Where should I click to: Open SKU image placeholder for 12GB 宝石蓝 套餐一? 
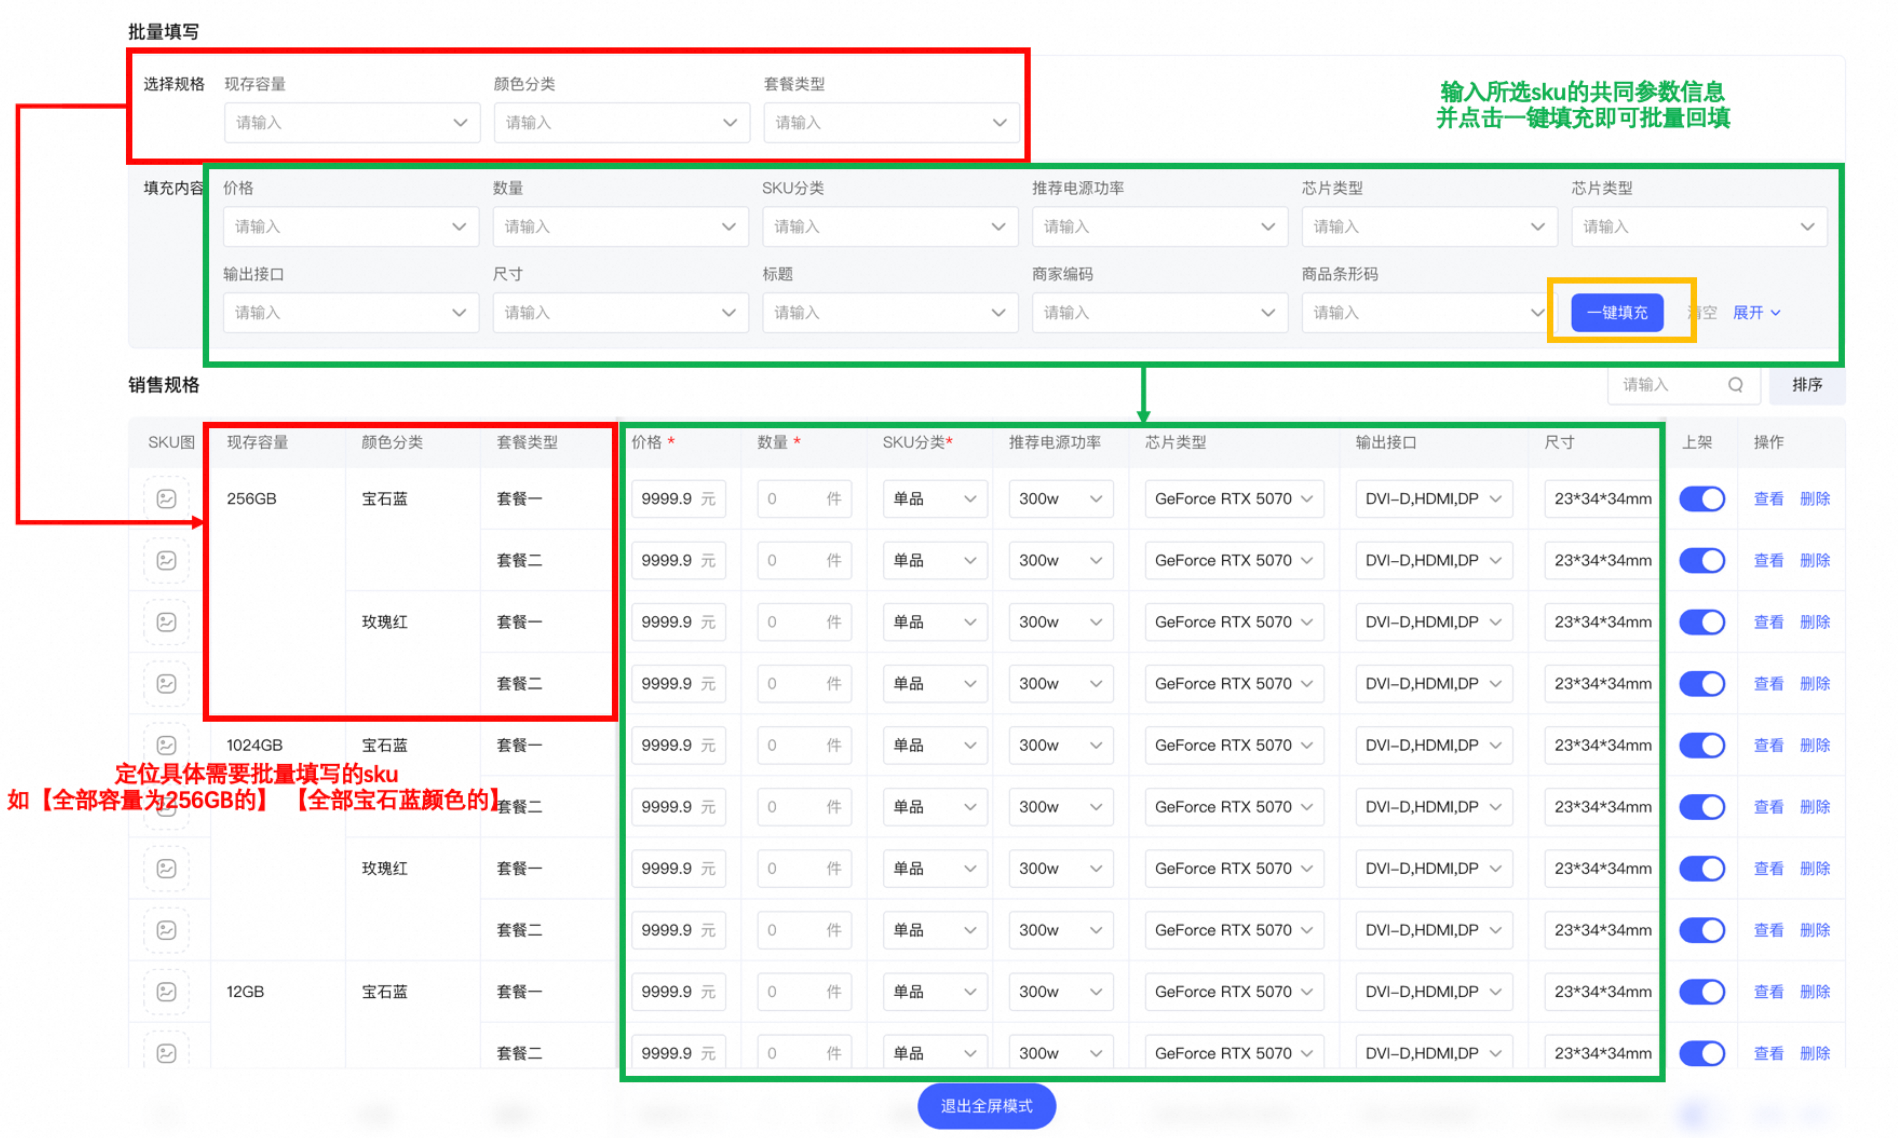[x=166, y=992]
